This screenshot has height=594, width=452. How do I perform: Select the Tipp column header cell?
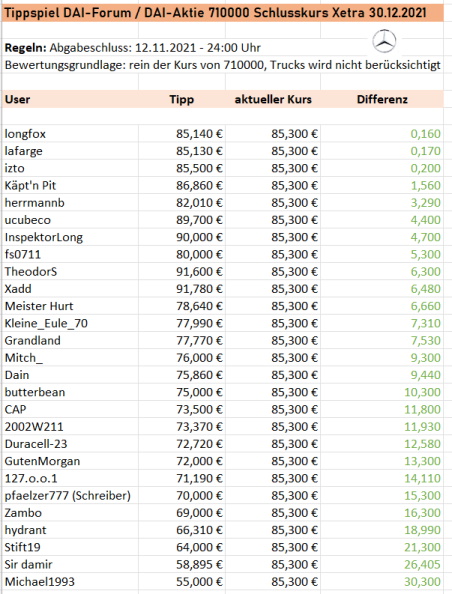[182, 99]
